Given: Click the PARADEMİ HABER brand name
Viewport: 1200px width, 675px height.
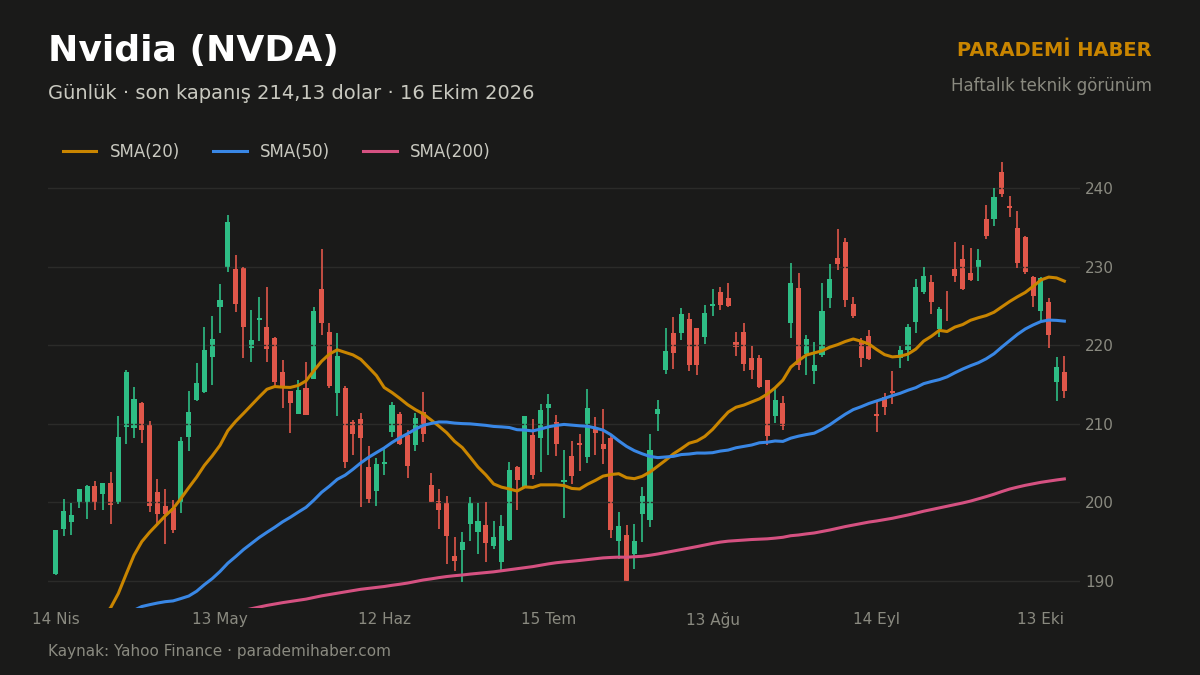Looking at the screenshot, I should coord(1054,50).
